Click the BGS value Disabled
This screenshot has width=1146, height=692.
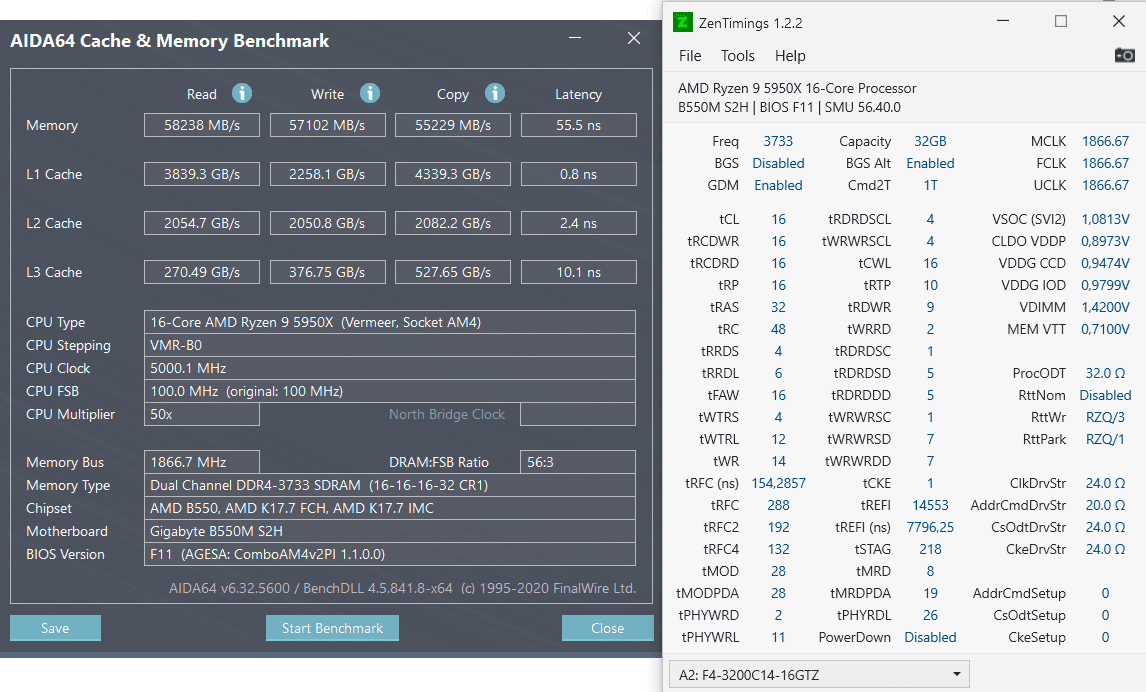tap(778, 163)
